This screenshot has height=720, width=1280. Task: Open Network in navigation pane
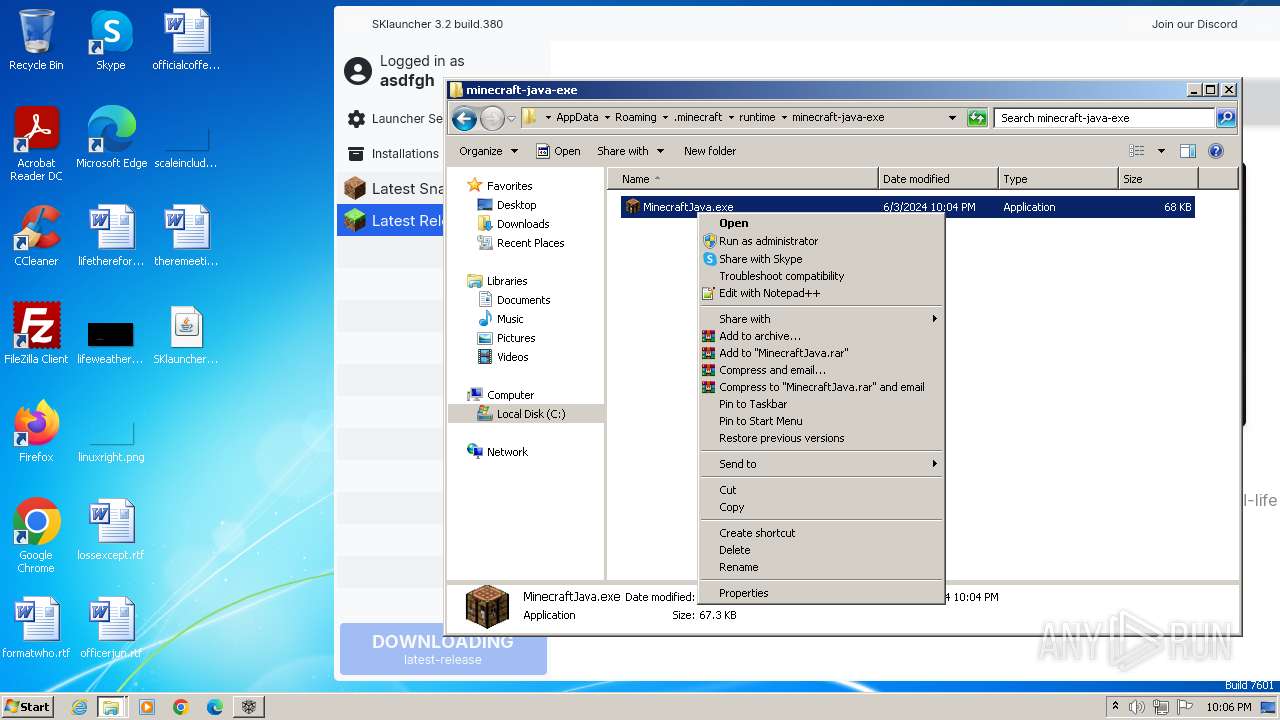coord(497,452)
